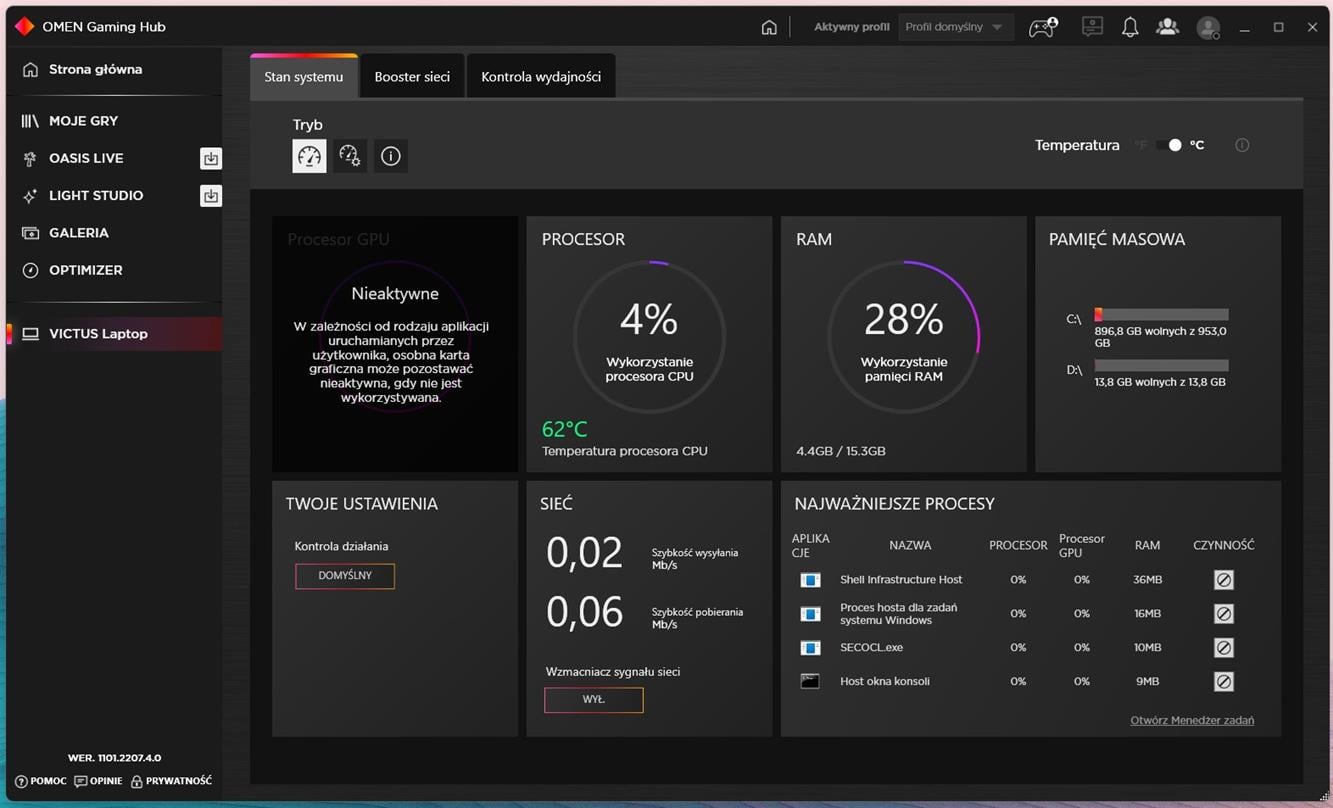End SECOCL.exe process

pos(1223,648)
